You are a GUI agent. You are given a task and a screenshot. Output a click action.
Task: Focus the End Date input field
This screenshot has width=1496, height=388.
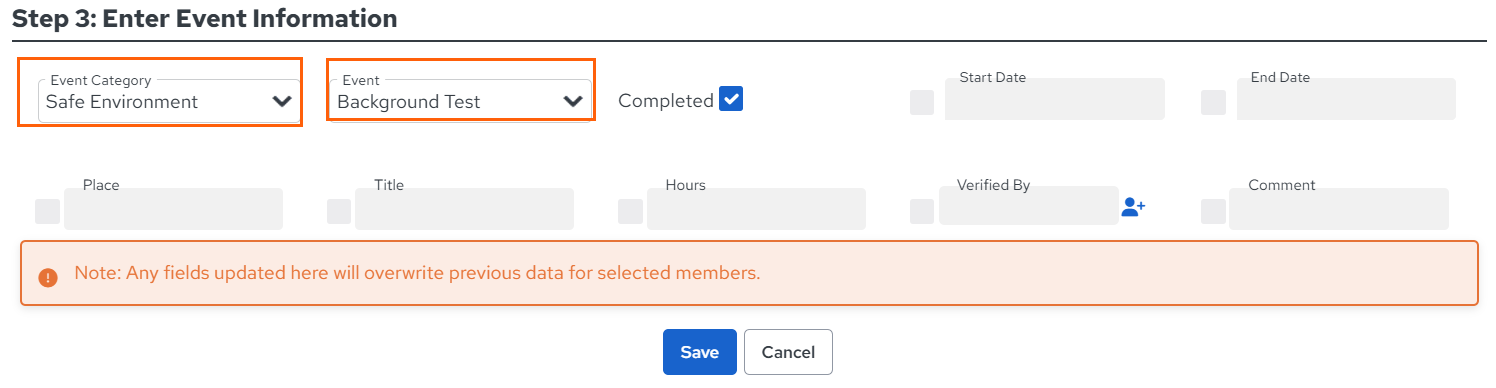(x=1346, y=99)
